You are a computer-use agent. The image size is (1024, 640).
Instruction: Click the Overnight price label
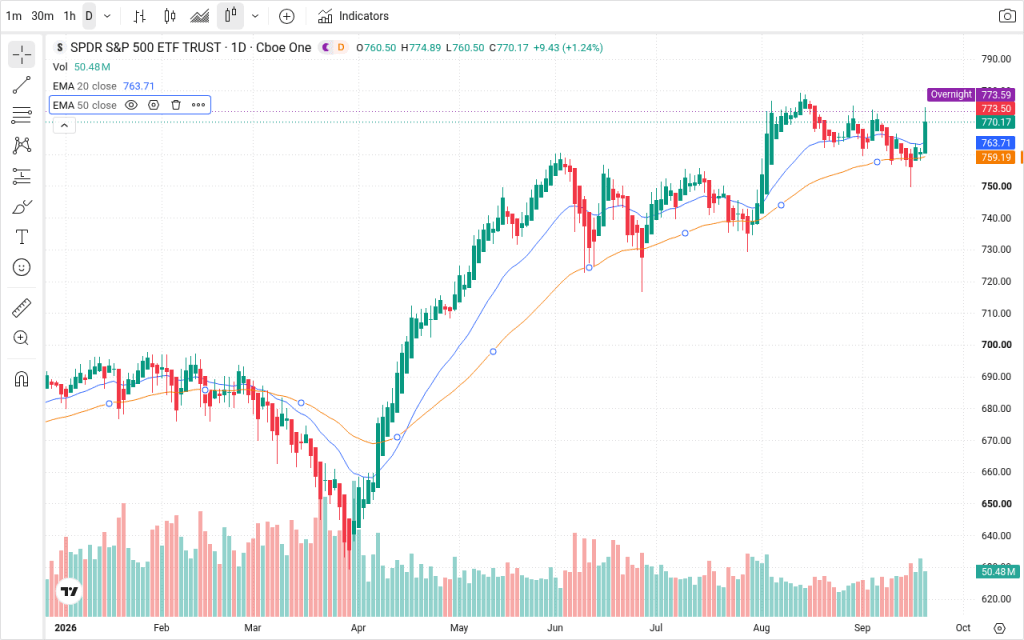click(x=951, y=94)
